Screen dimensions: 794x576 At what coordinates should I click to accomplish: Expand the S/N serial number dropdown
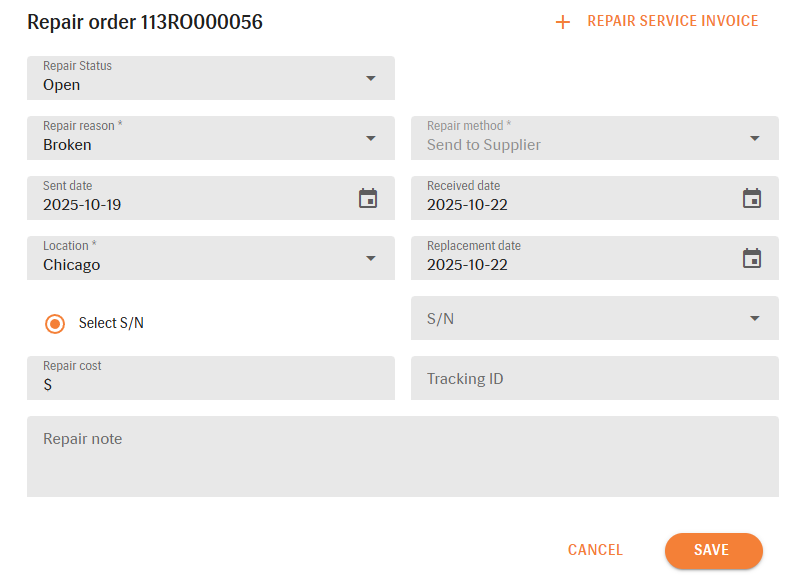pos(754,318)
